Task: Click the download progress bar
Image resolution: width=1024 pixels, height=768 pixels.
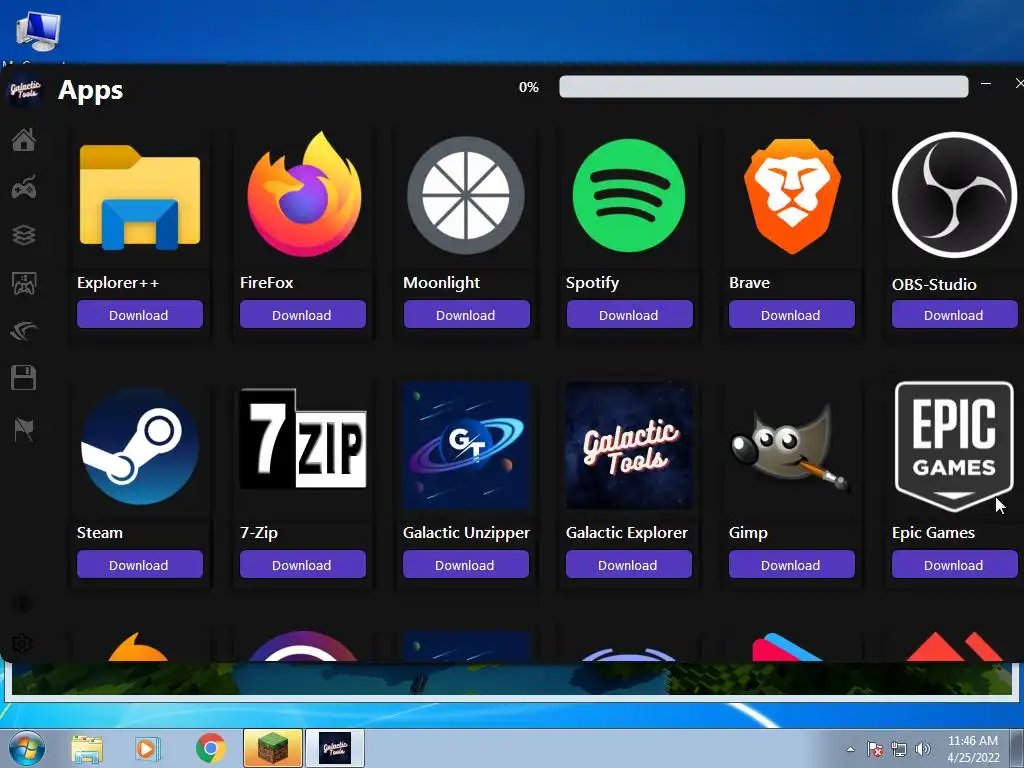Action: pyautogui.click(x=763, y=86)
